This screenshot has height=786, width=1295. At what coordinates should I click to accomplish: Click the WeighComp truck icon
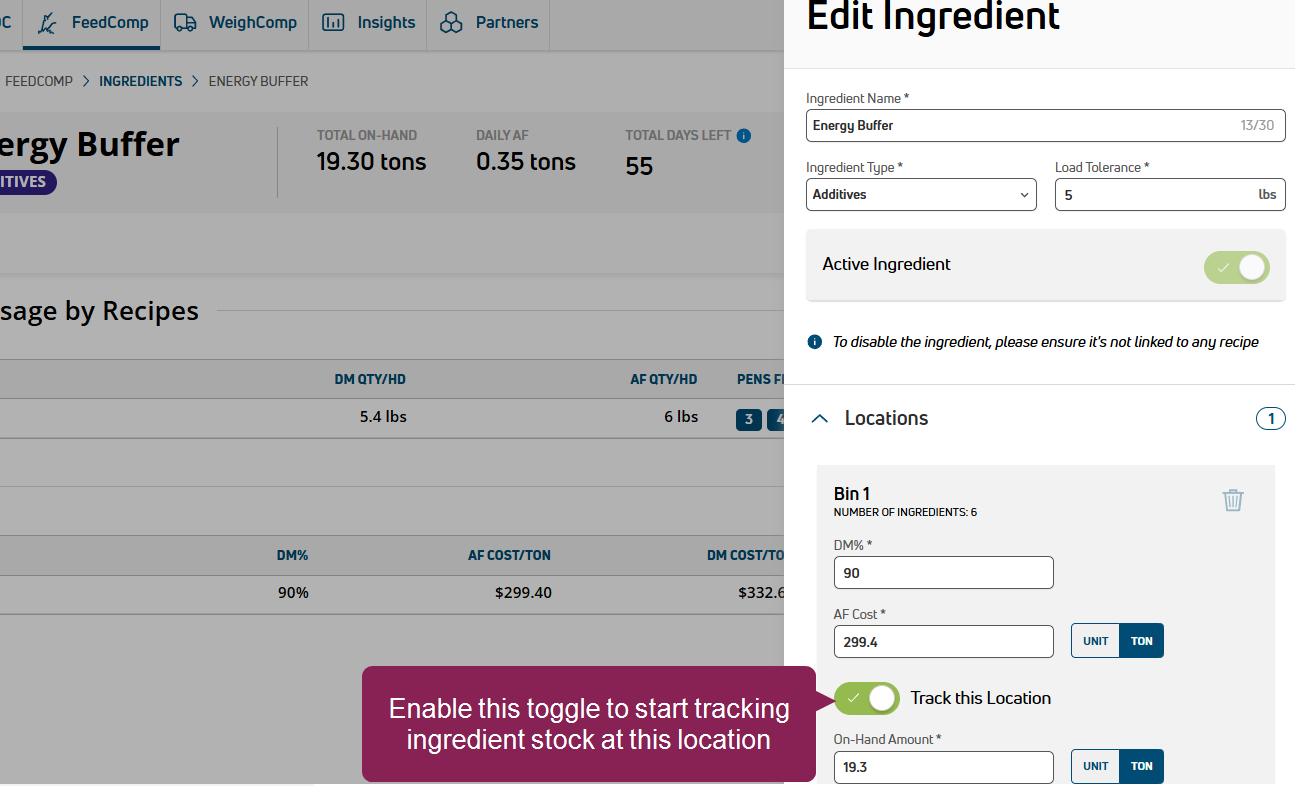(185, 22)
